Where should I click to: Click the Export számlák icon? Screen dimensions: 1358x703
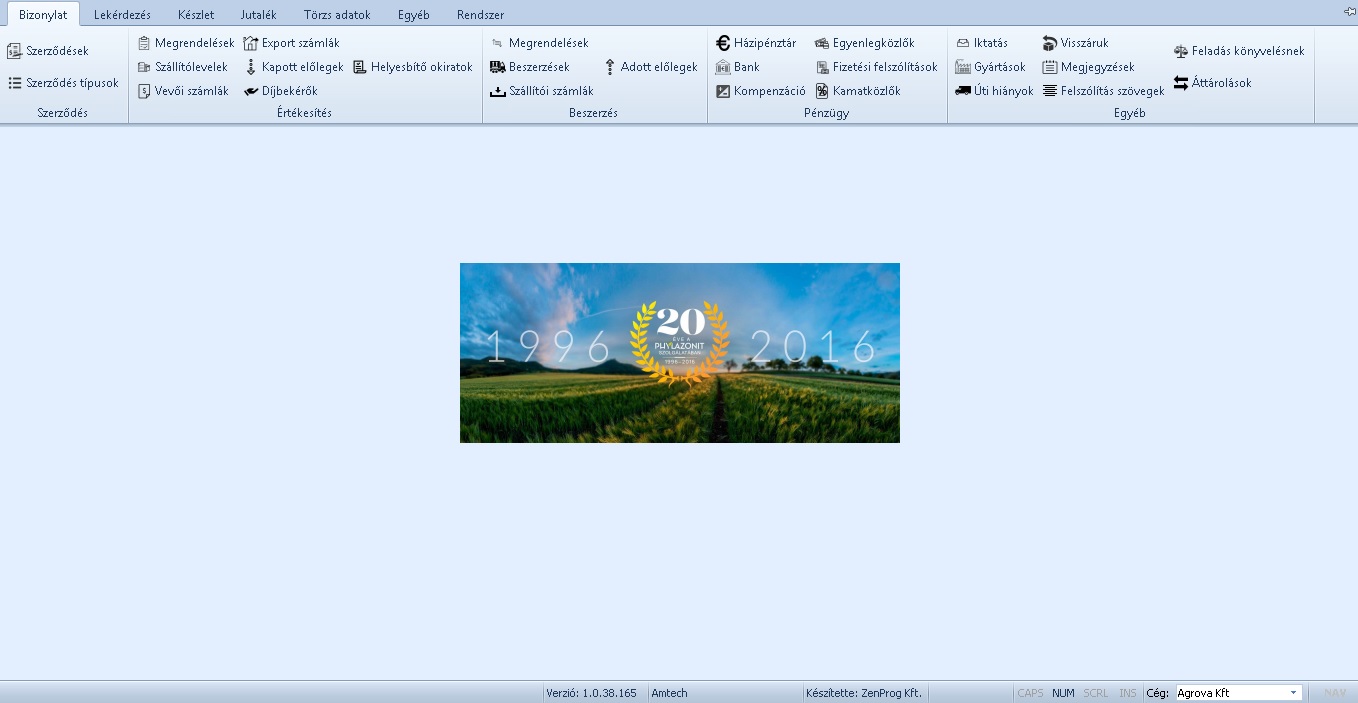pos(251,43)
